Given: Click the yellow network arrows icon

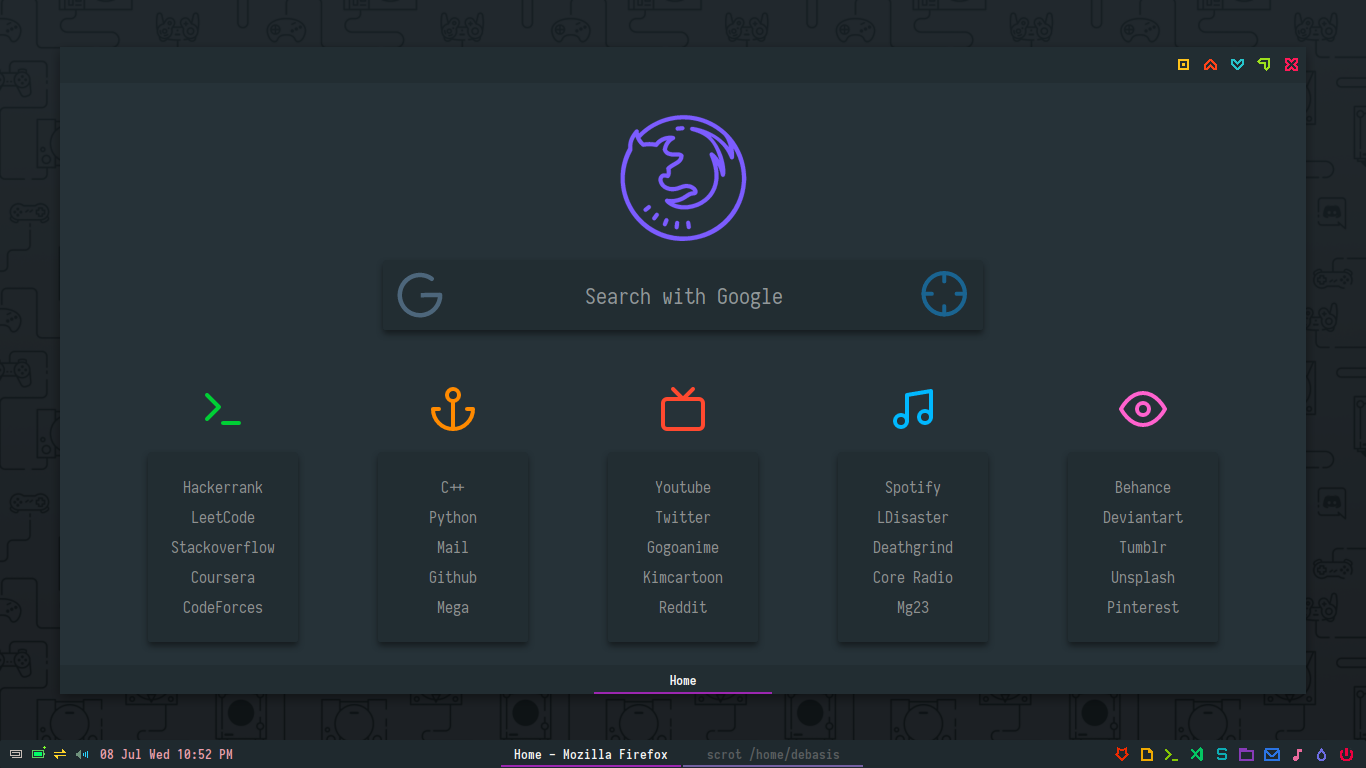Looking at the screenshot, I should pyautogui.click(x=60, y=754).
